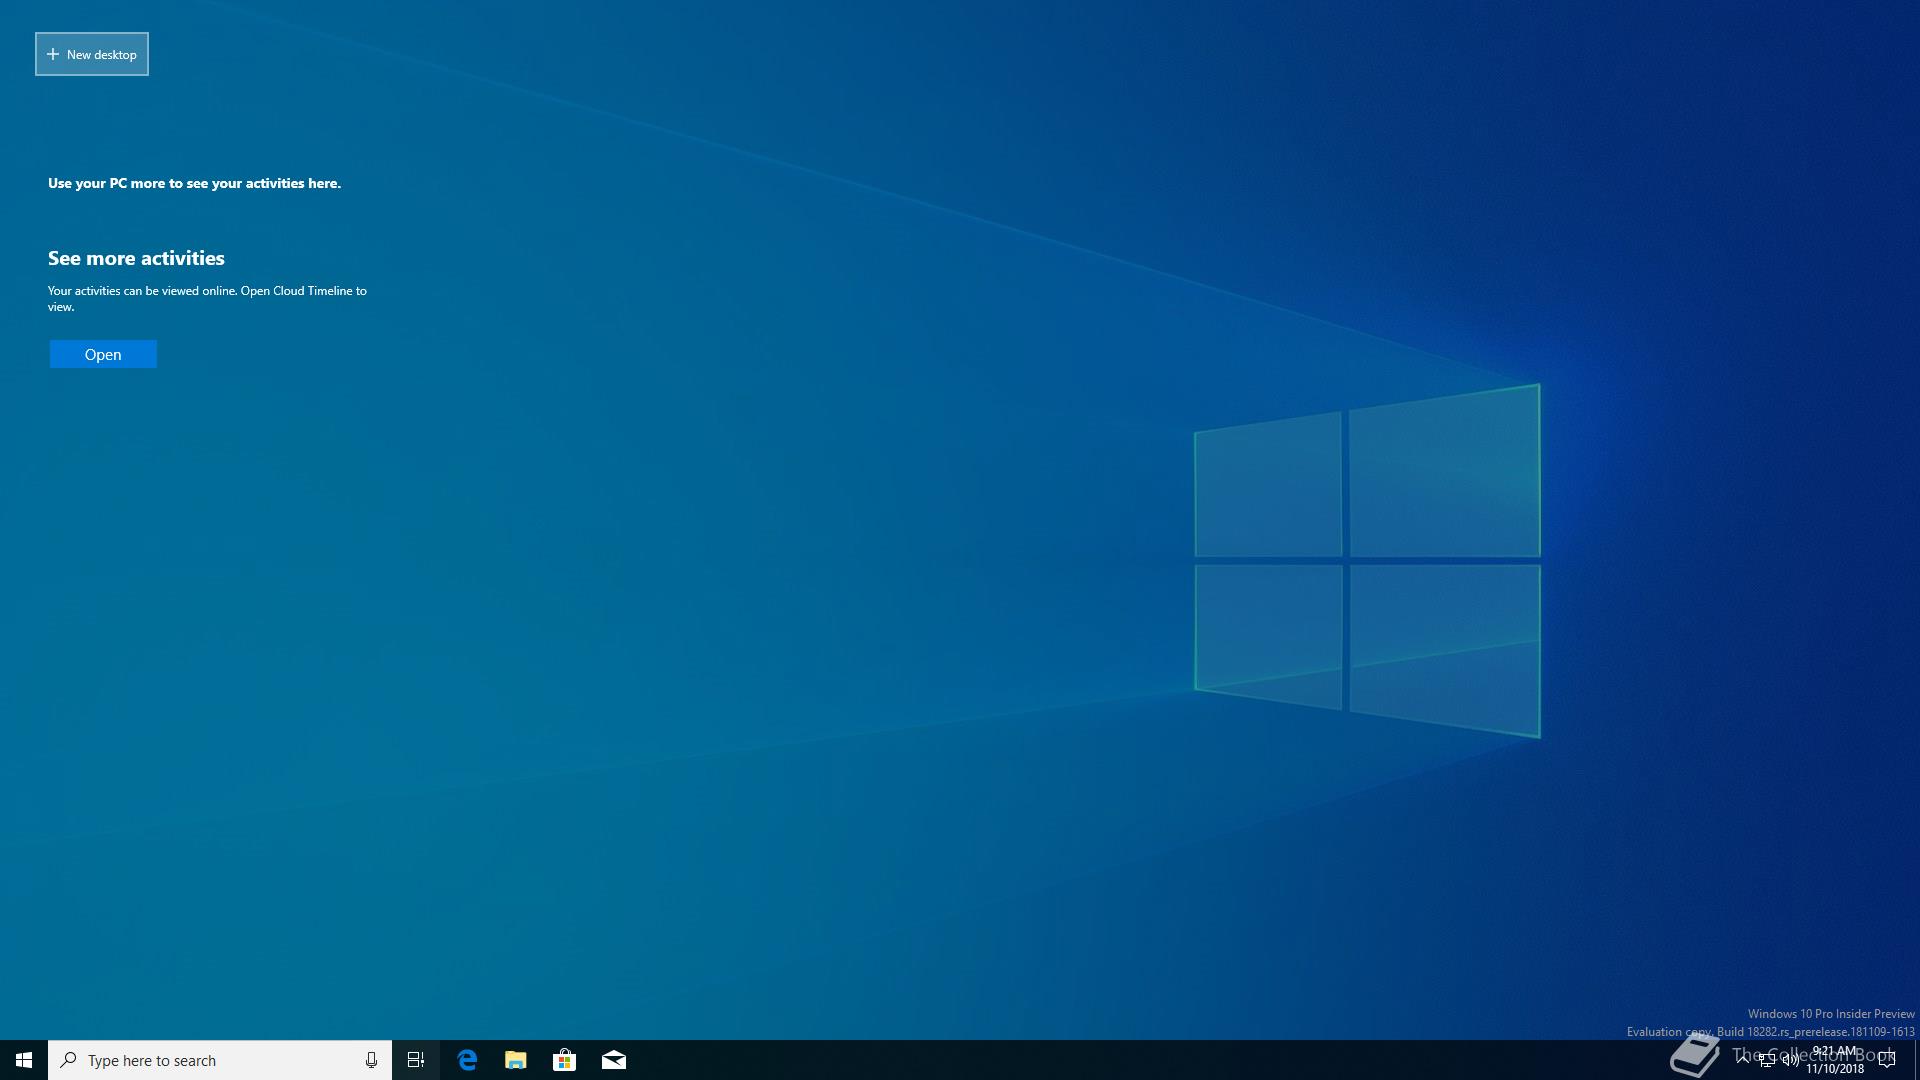Click the 'See more activities' heading
1920x1080 pixels.
click(x=136, y=258)
